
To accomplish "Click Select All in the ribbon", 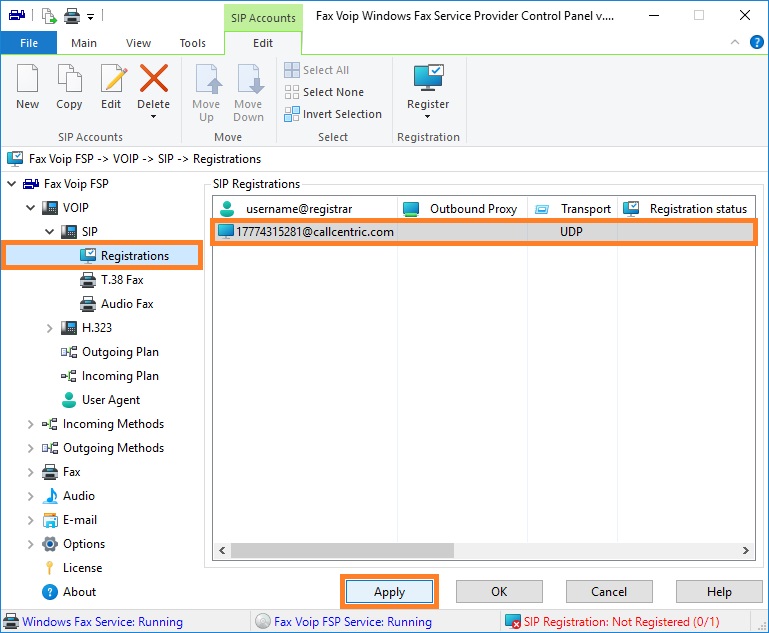I will click(317, 70).
